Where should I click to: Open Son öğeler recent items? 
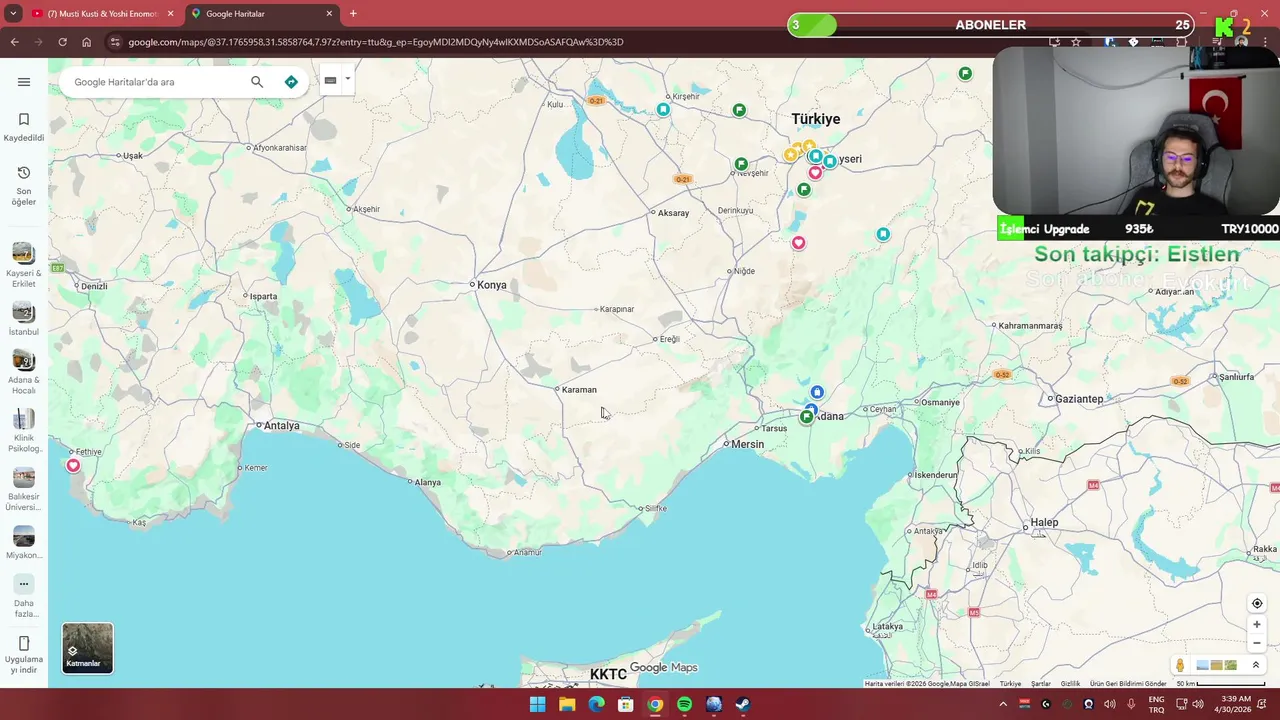click(x=24, y=186)
